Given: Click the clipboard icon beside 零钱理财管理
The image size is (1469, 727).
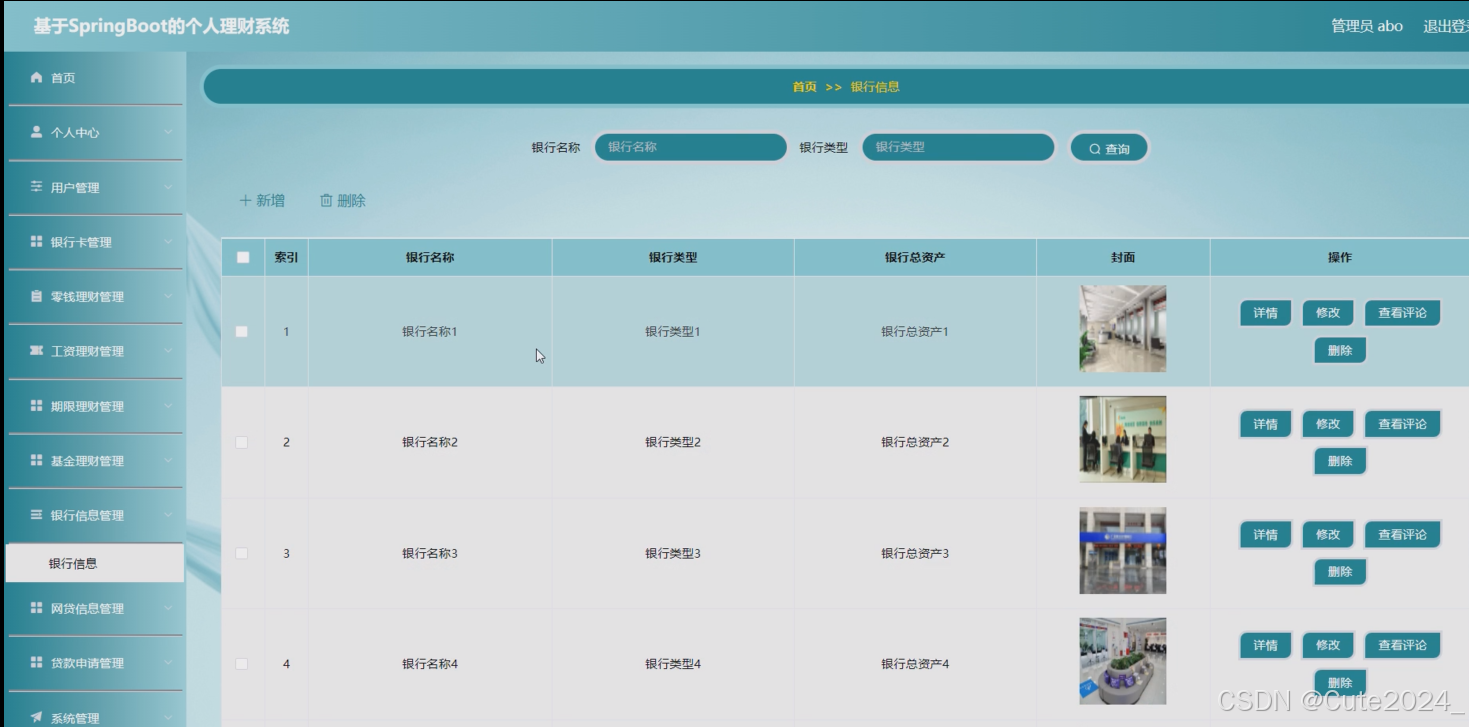Looking at the screenshot, I should [x=37, y=296].
